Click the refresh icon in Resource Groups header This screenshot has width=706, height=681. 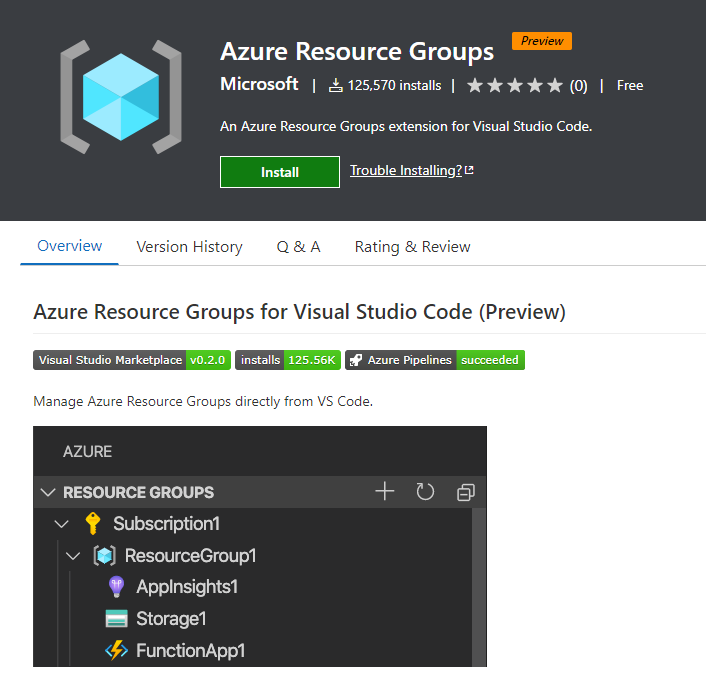pyautogui.click(x=425, y=491)
